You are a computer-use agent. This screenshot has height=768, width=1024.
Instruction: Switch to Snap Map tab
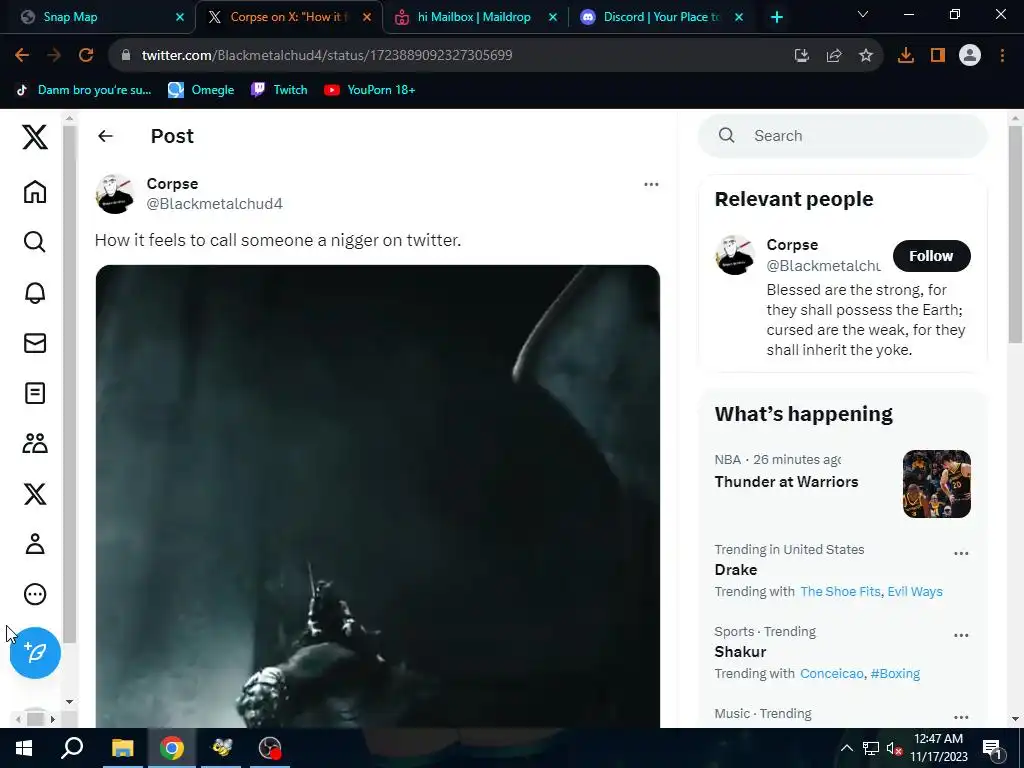click(97, 17)
